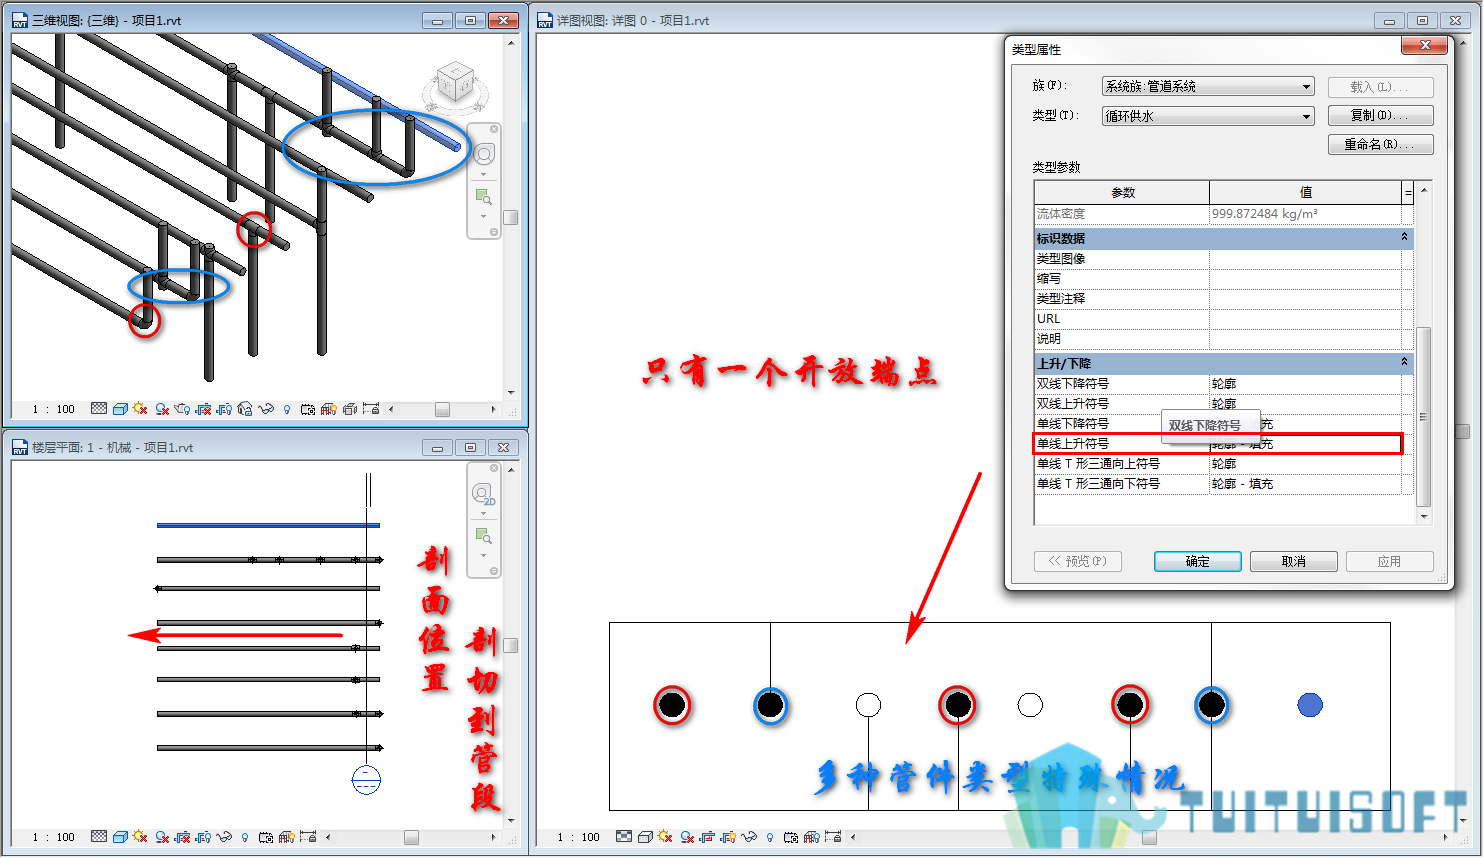Select the 类型注释 parameter row
The height and width of the screenshot is (858, 1484).
point(1218,299)
